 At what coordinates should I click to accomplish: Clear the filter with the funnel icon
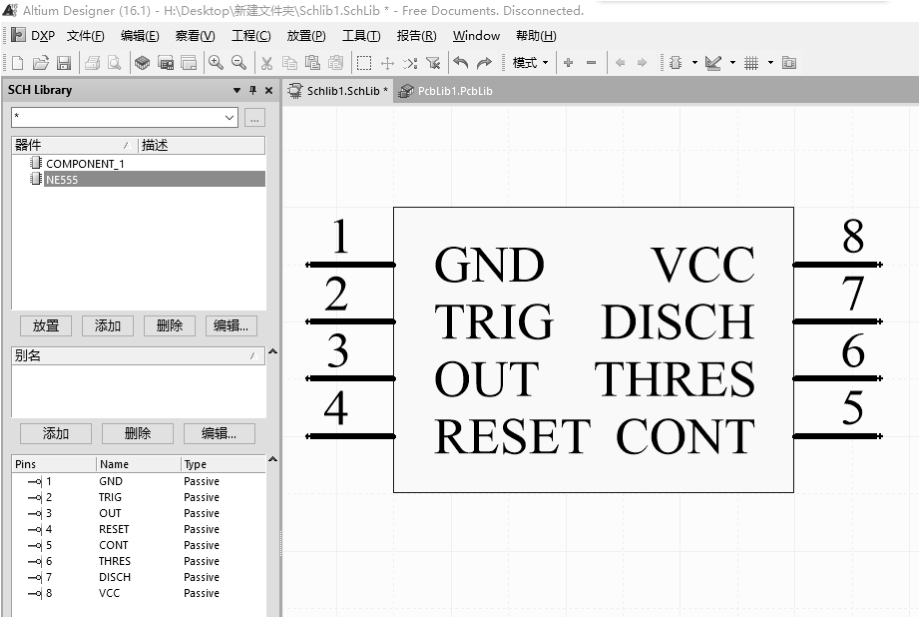433,63
